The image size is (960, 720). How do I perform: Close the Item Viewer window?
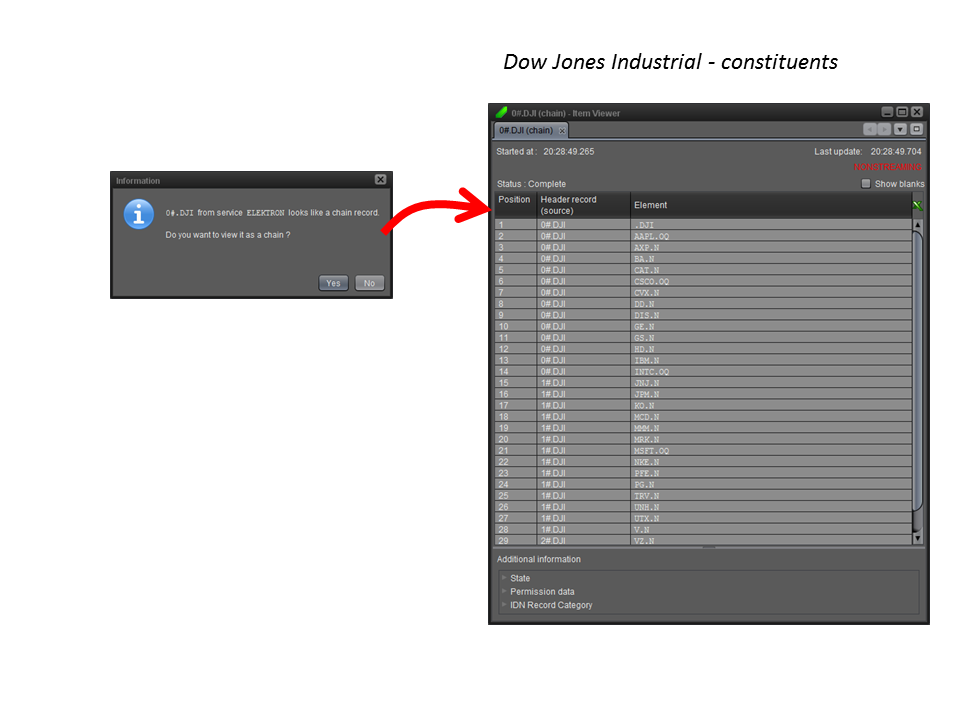(x=917, y=112)
